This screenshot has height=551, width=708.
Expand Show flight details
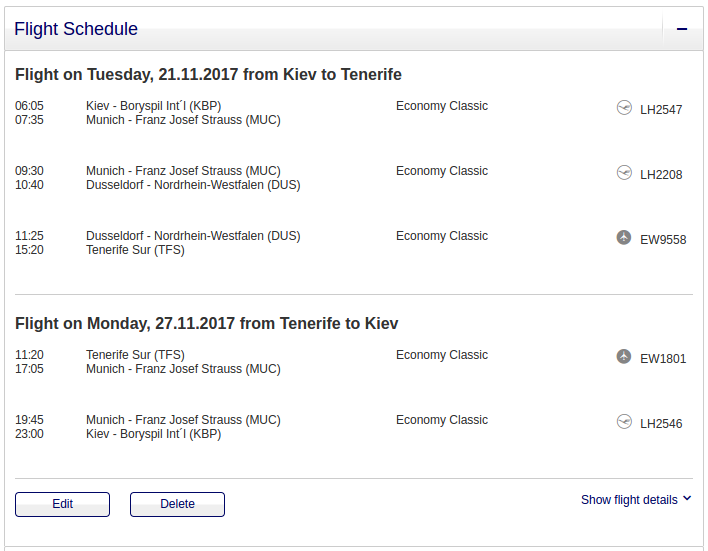(x=629, y=500)
